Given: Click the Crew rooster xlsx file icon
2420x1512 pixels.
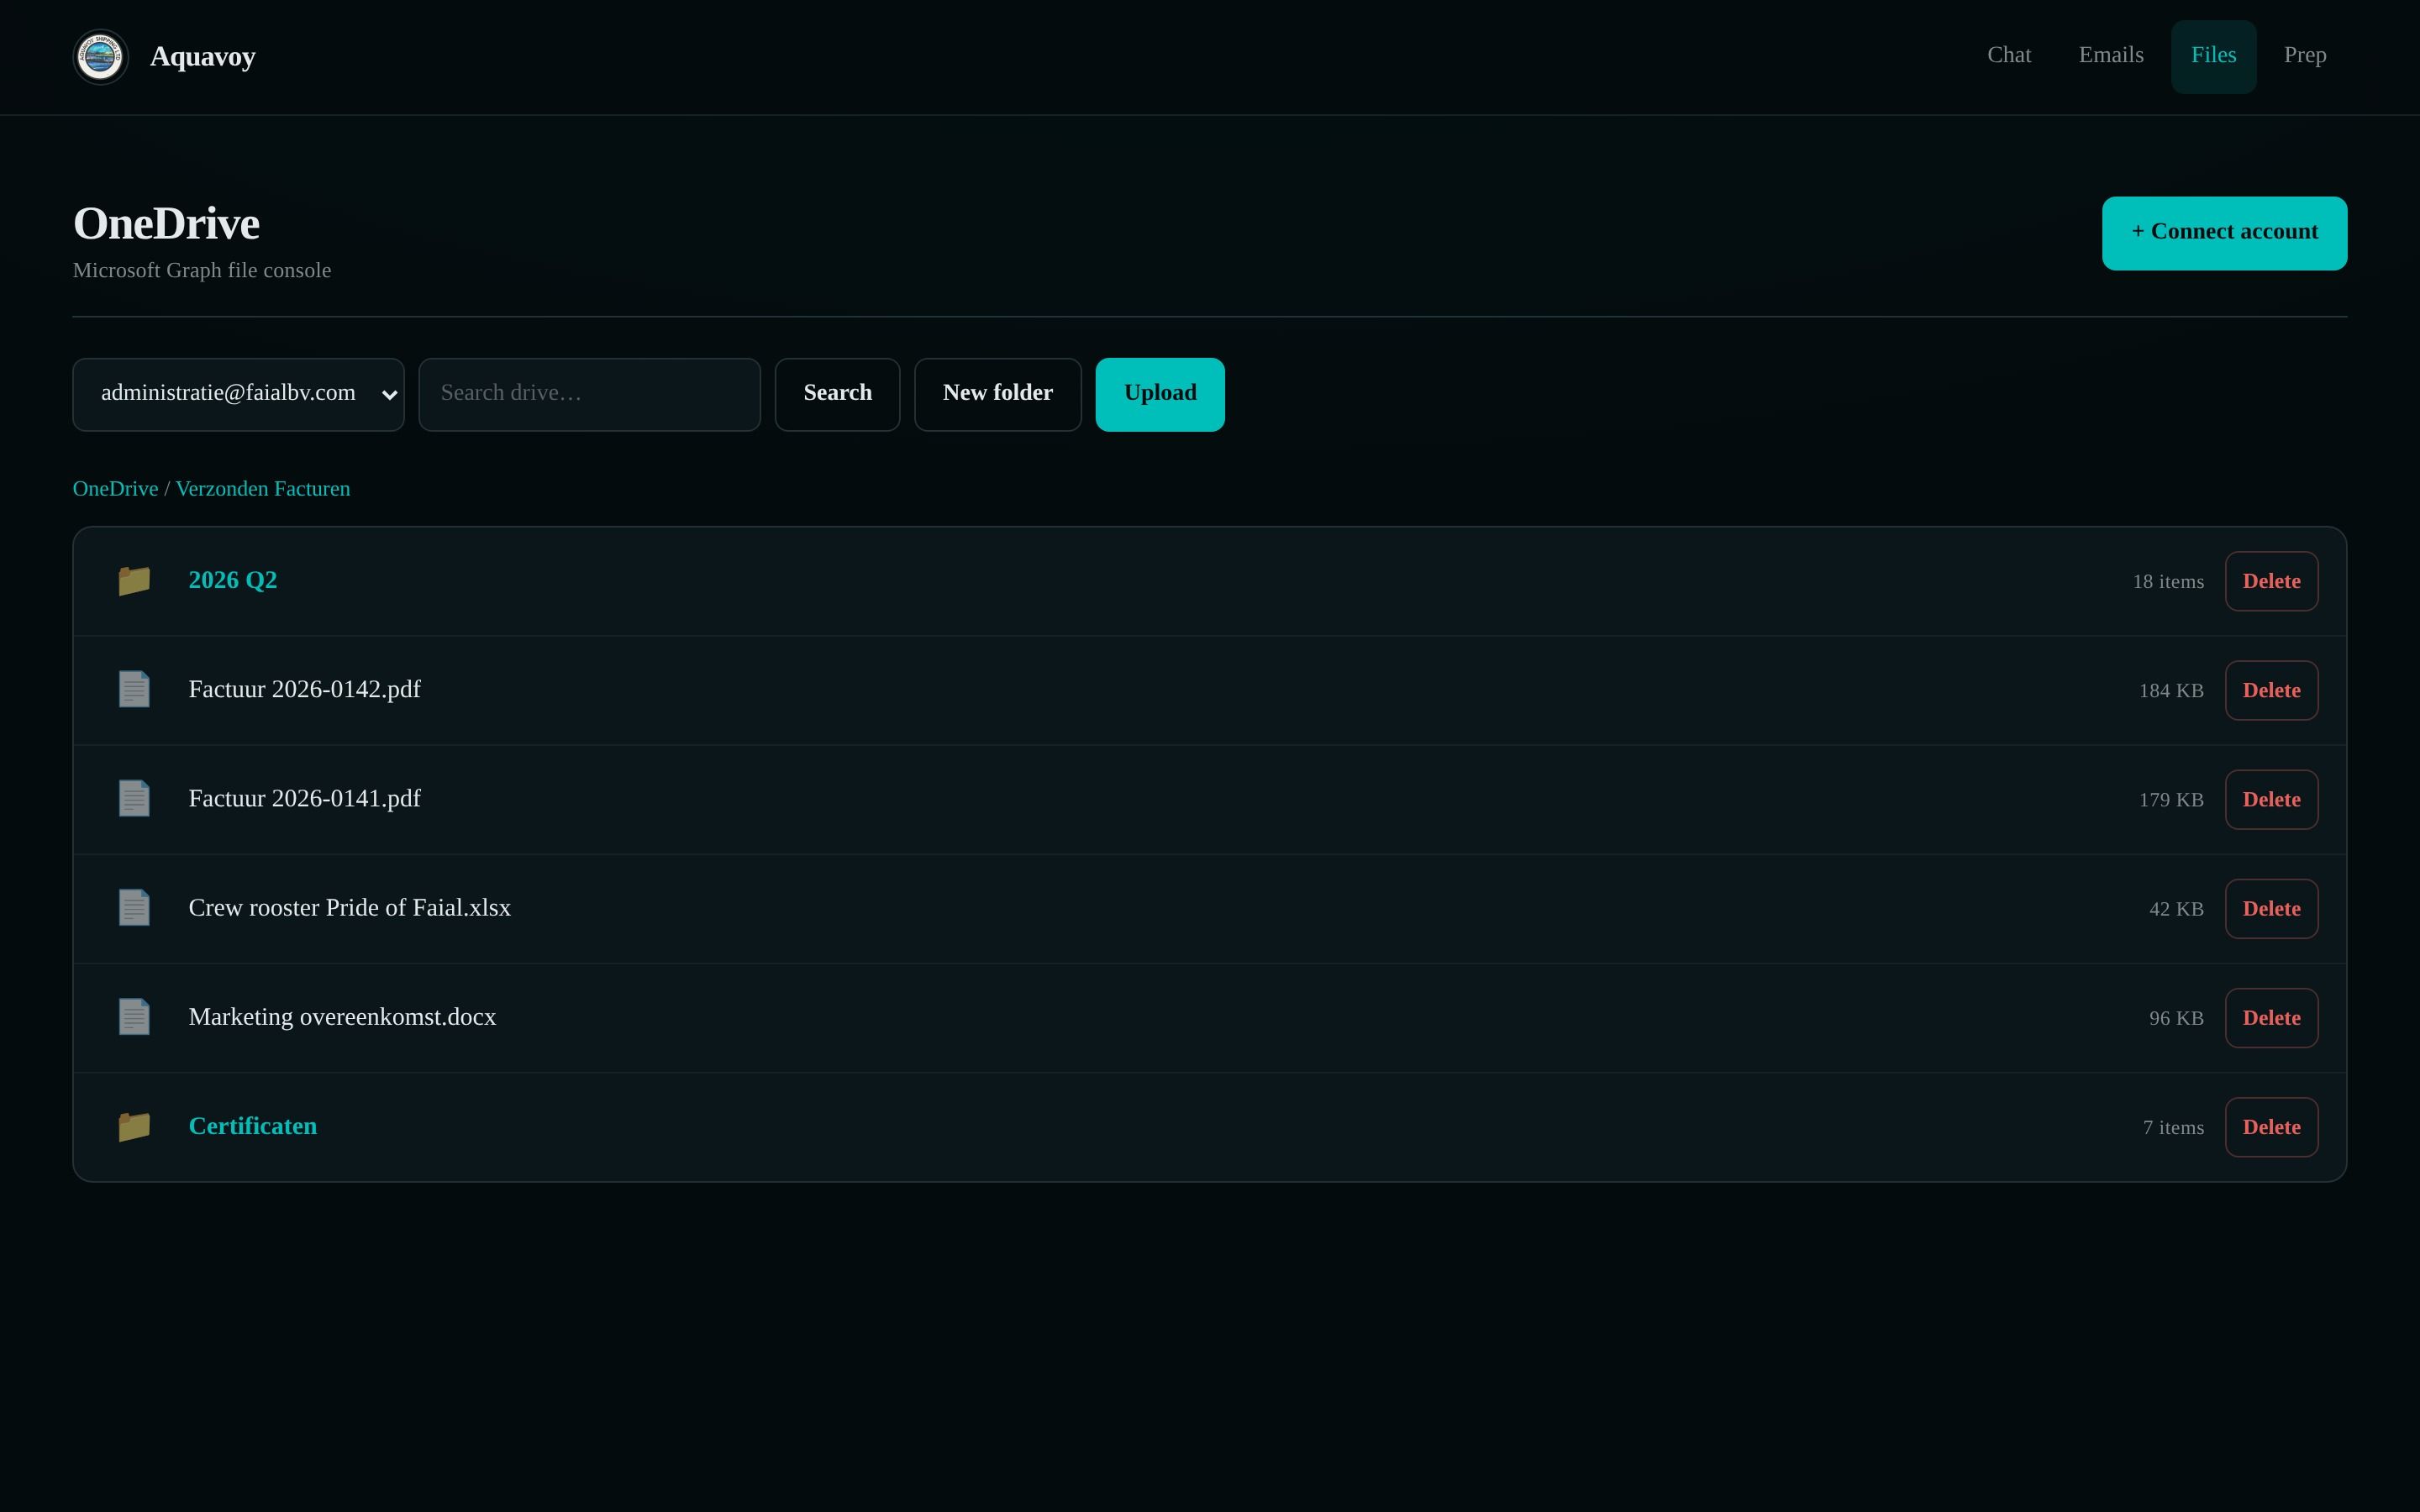Looking at the screenshot, I should tap(134, 908).
